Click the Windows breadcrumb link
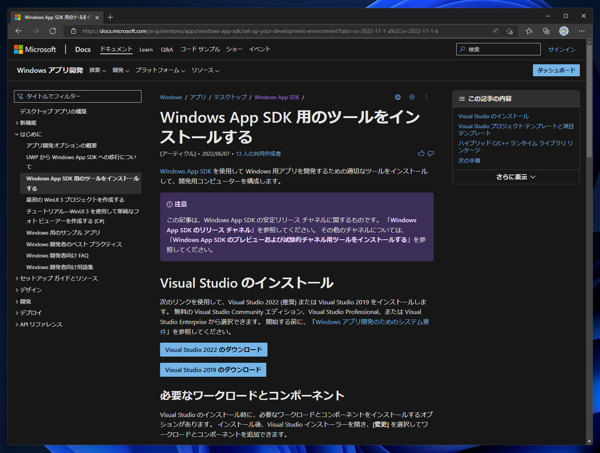 (x=171, y=97)
